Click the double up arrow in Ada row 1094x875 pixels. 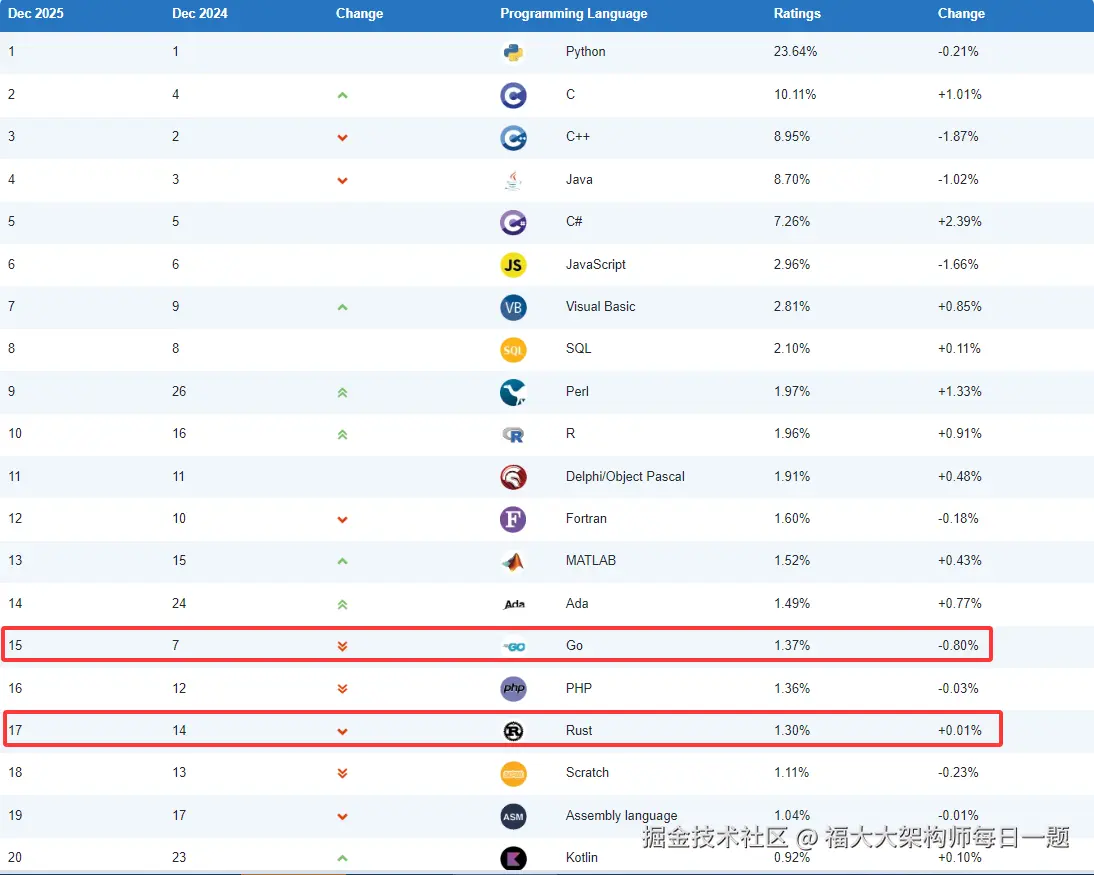342,605
